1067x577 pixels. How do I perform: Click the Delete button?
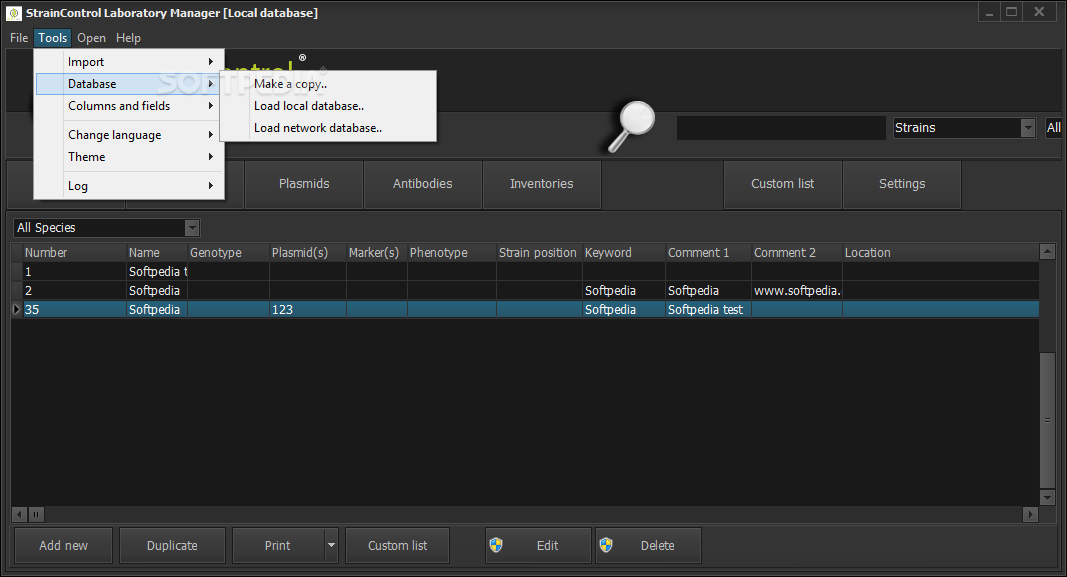coord(648,545)
